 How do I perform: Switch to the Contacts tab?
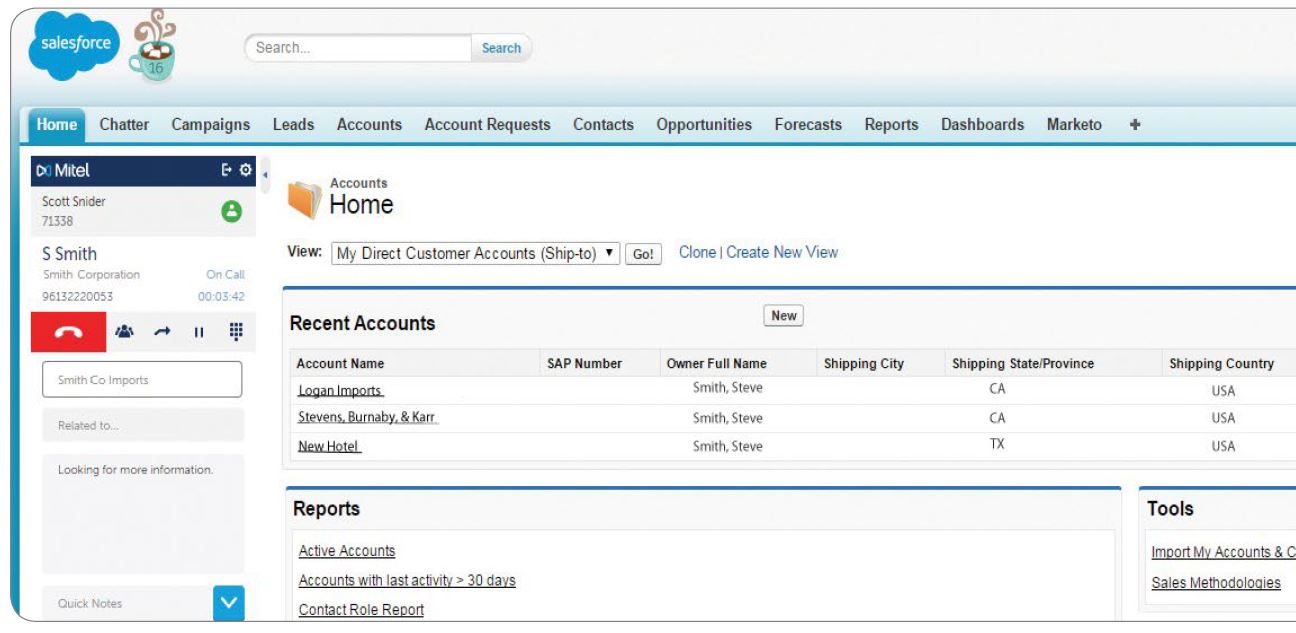[x=604, y=125]
